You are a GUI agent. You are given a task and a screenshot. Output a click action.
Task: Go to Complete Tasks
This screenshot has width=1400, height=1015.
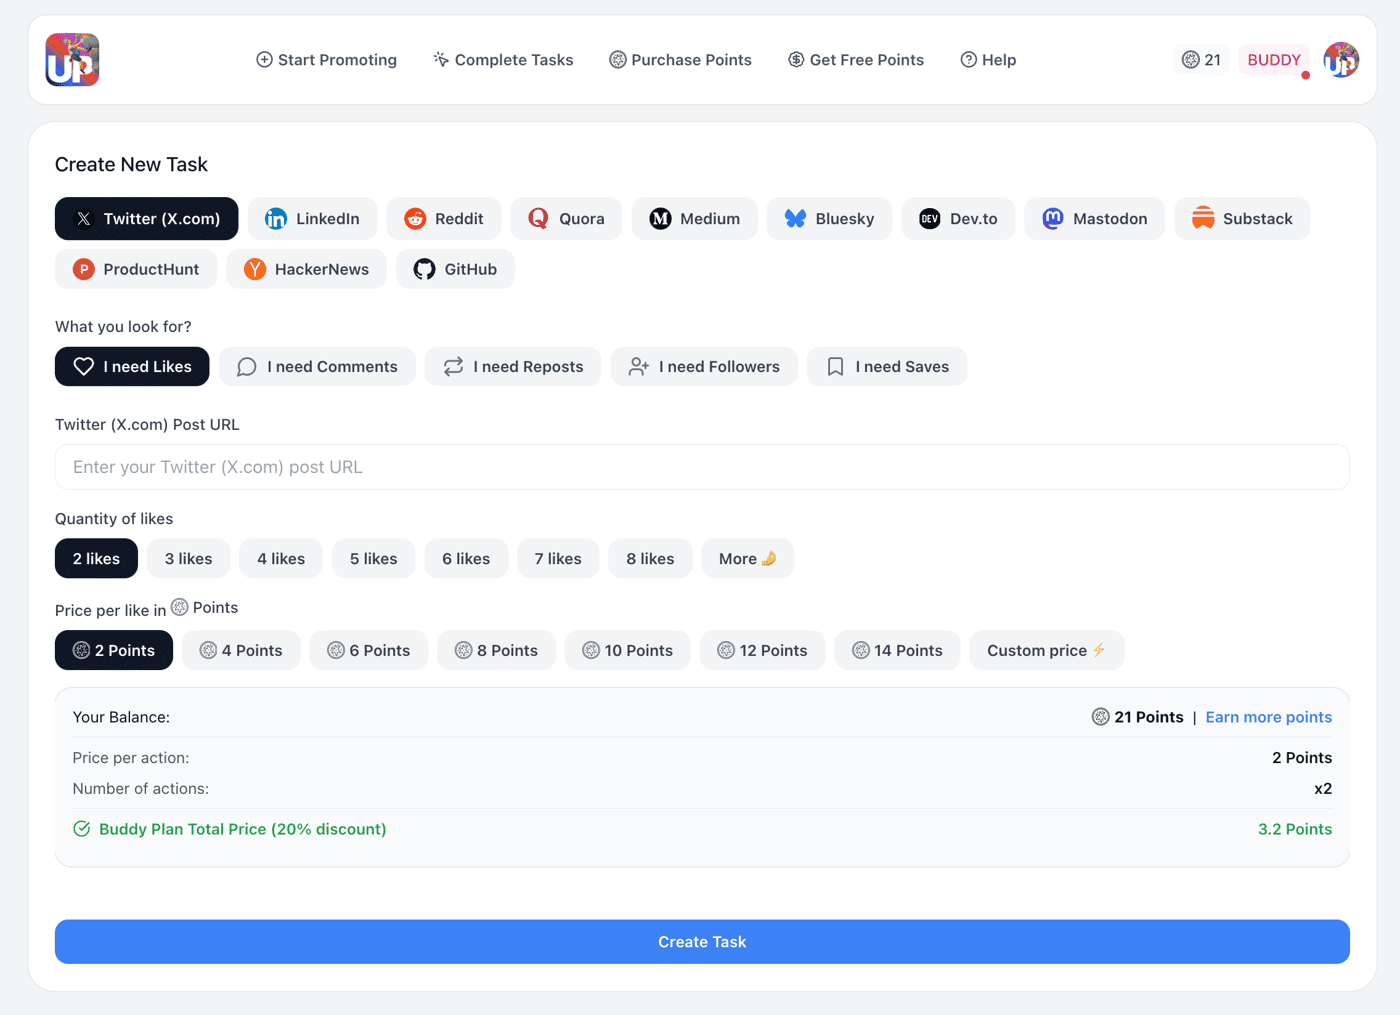tap(503, 60)
